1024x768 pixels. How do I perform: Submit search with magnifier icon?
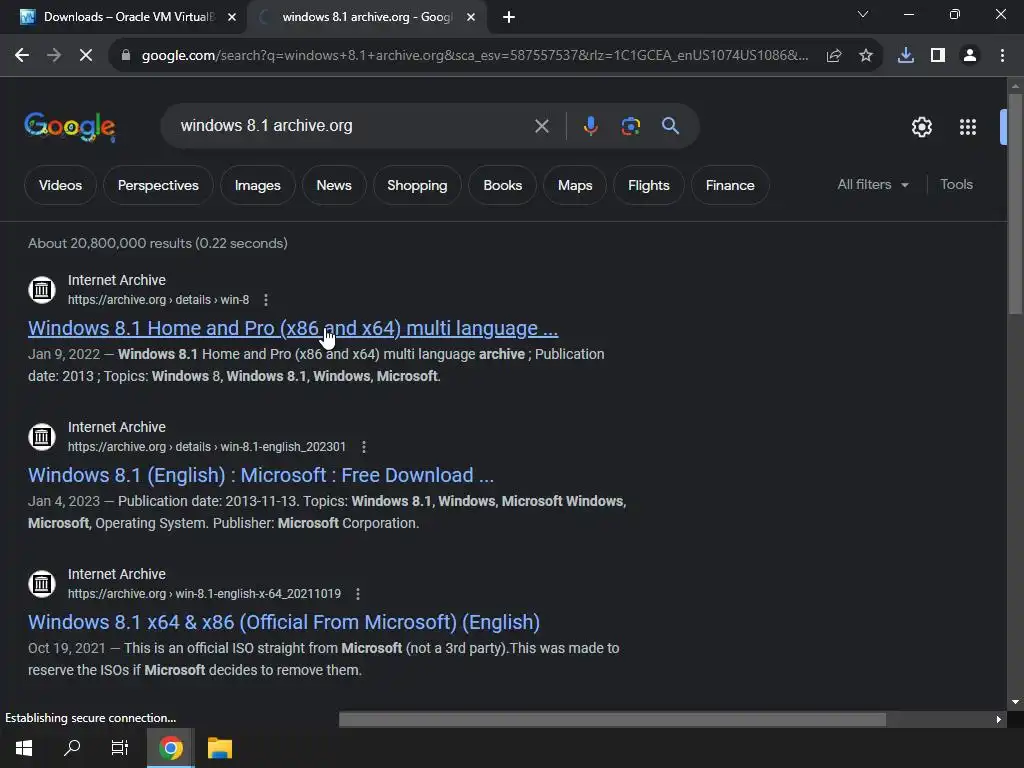tap(670, 126)
